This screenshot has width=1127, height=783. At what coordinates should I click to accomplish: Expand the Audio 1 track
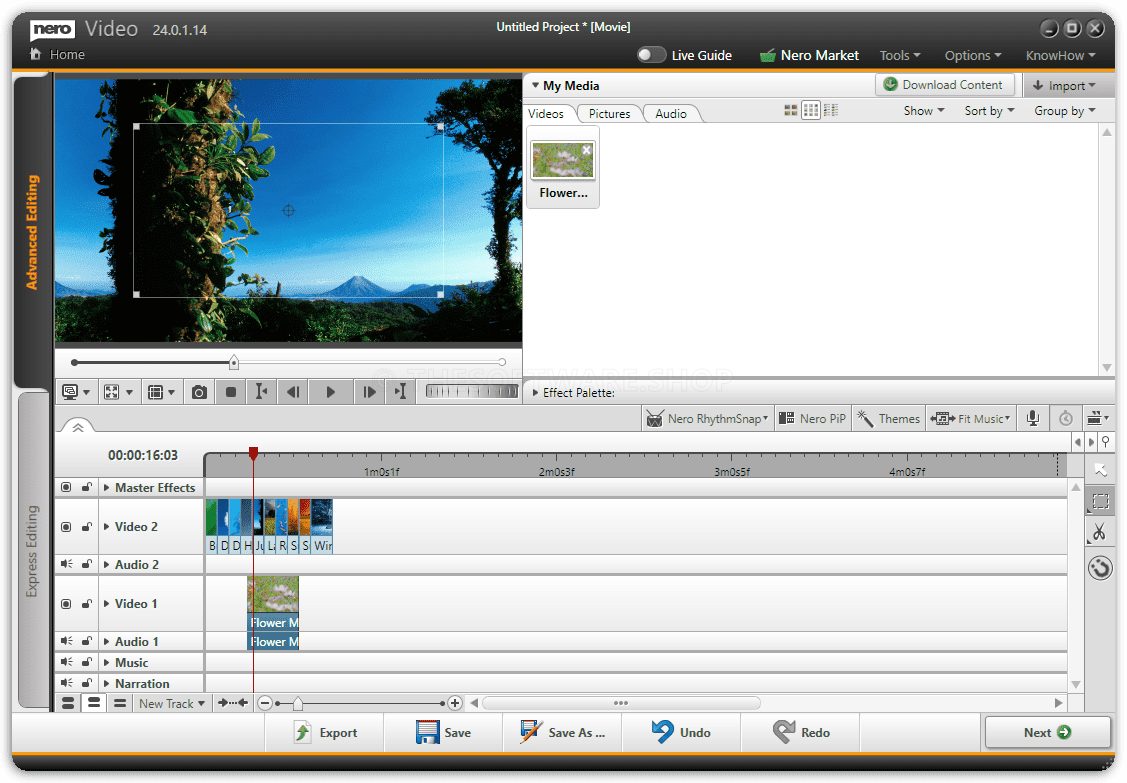(106, 641)
